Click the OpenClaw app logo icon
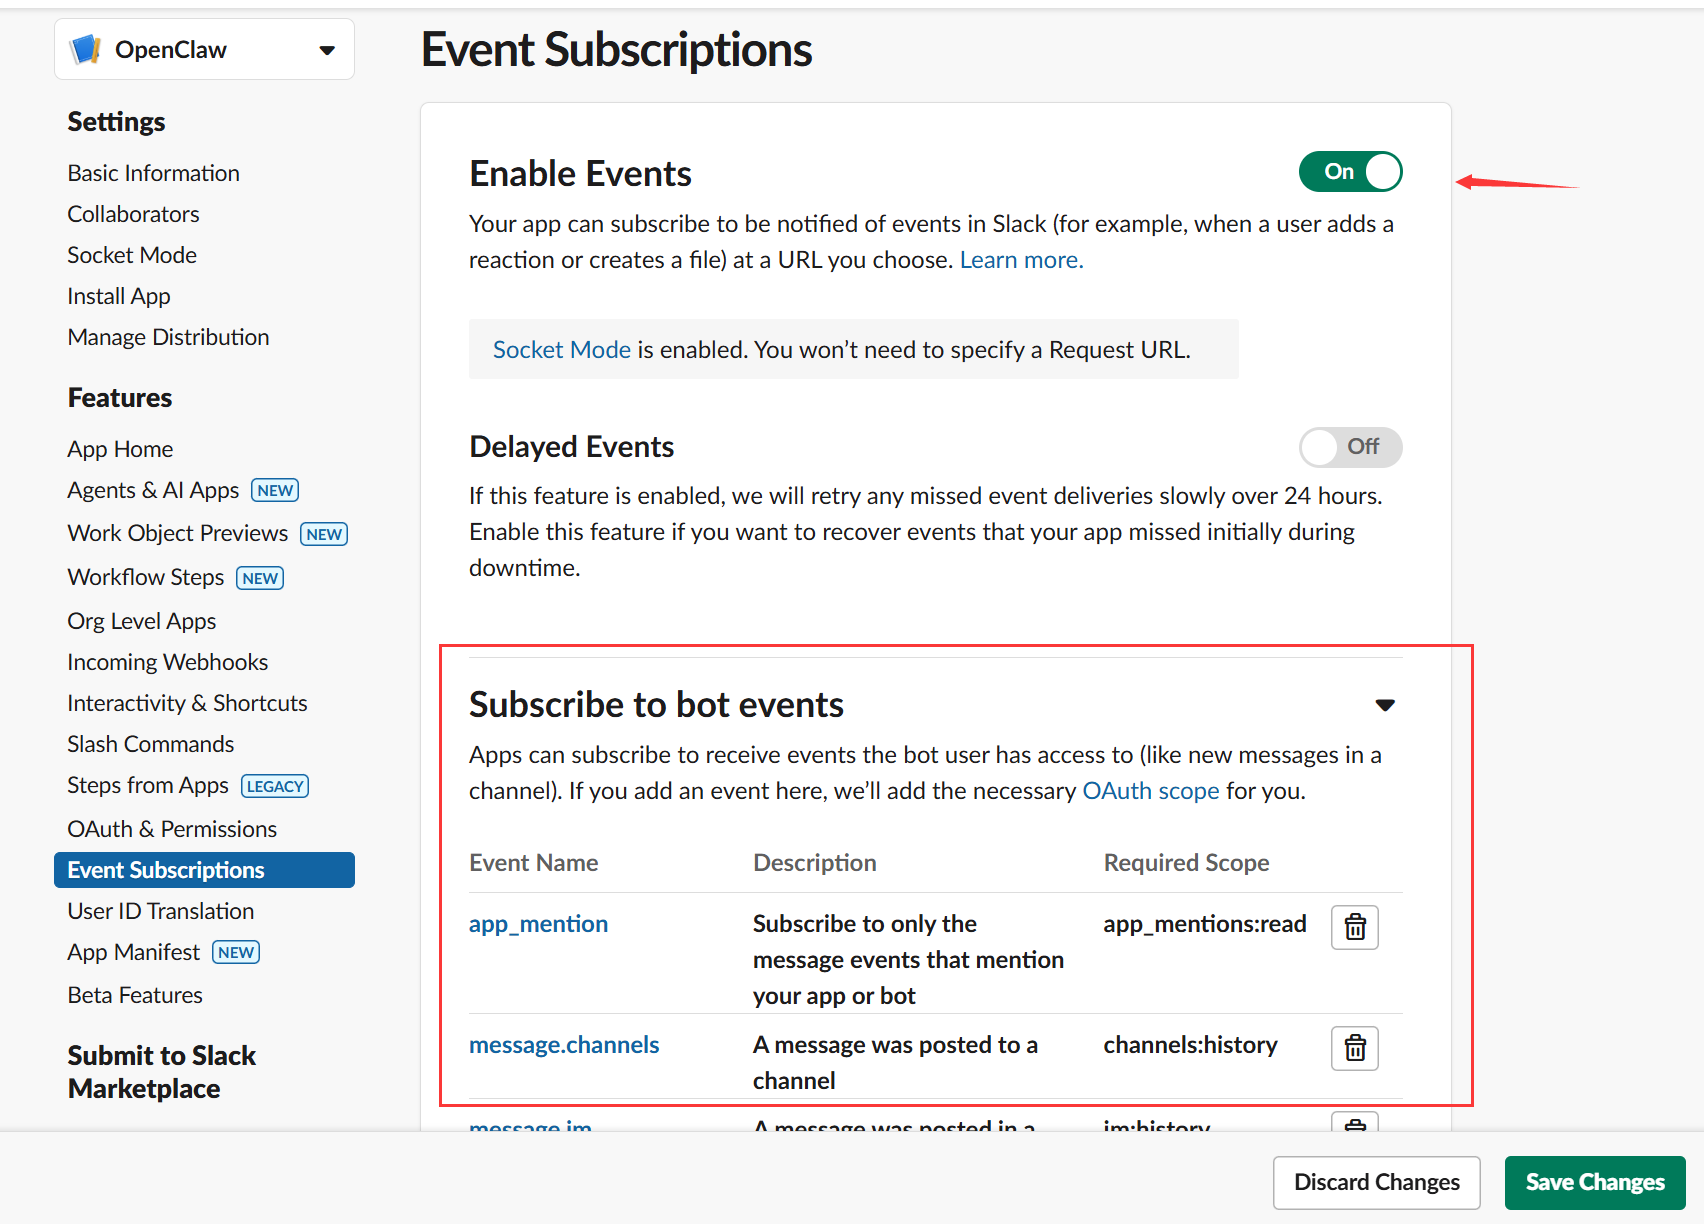Screen dimensions: 1704x1224 coord(86,49)
